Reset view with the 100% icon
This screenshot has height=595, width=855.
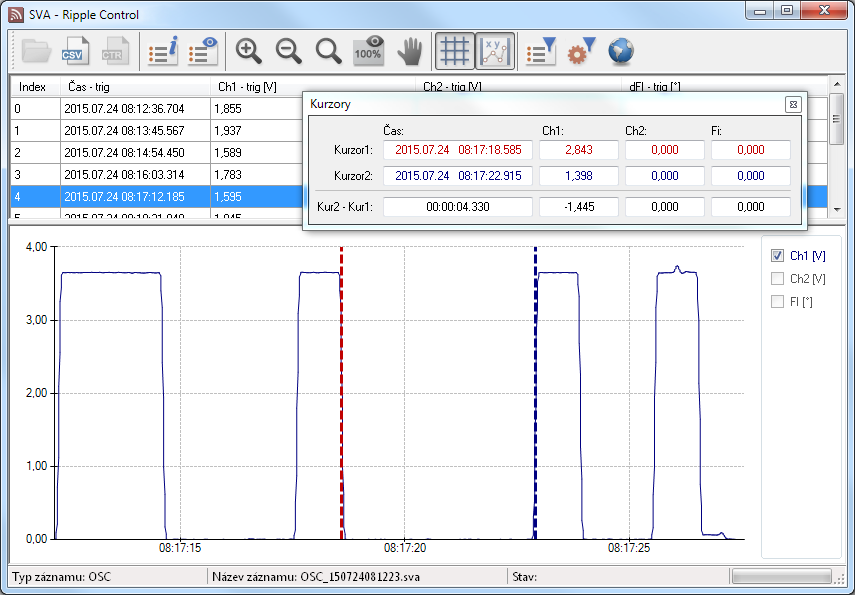pos(368,51)
